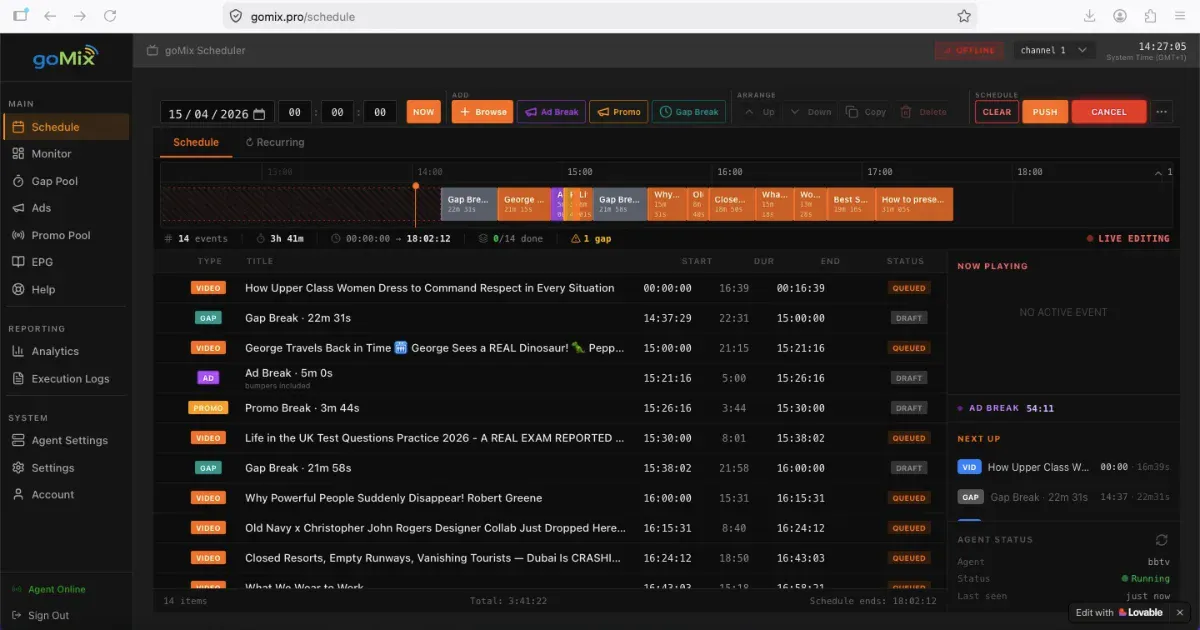
Task: Click the Help icon in sidebar
Action: click(x=18, y=289)
